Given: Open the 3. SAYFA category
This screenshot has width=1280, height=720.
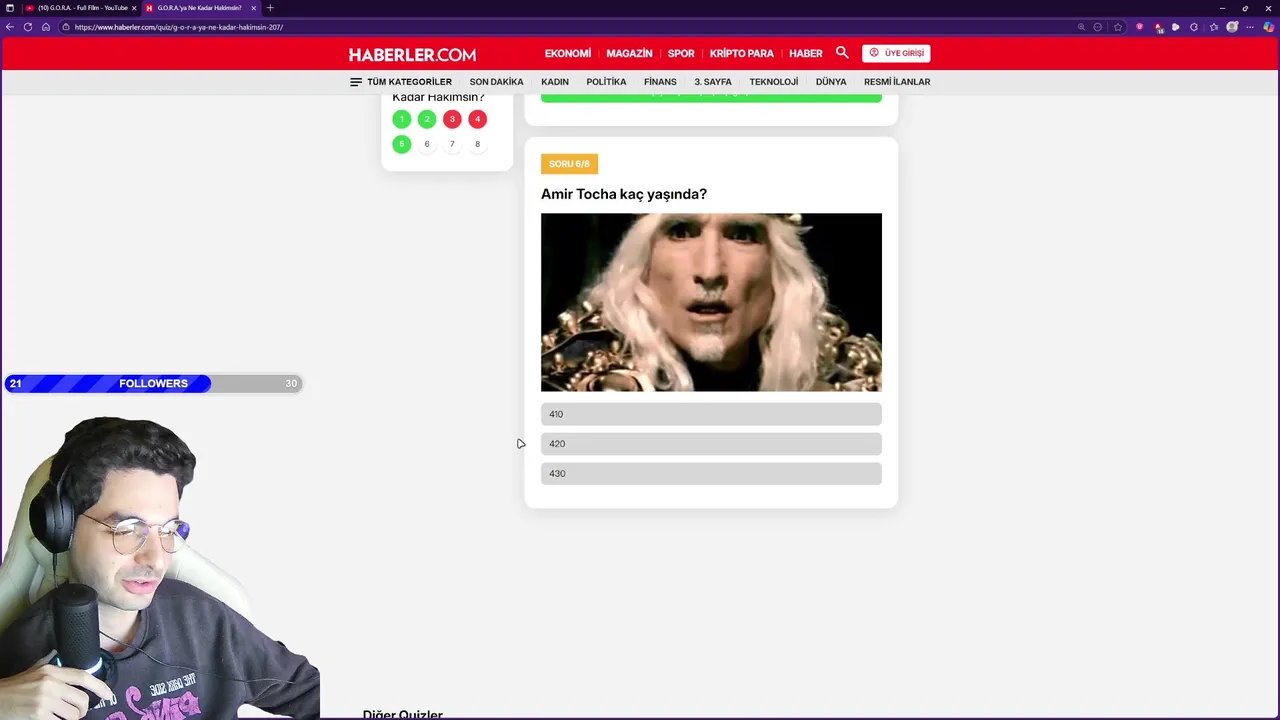Looking at the screenshot, I should (713, 82).
